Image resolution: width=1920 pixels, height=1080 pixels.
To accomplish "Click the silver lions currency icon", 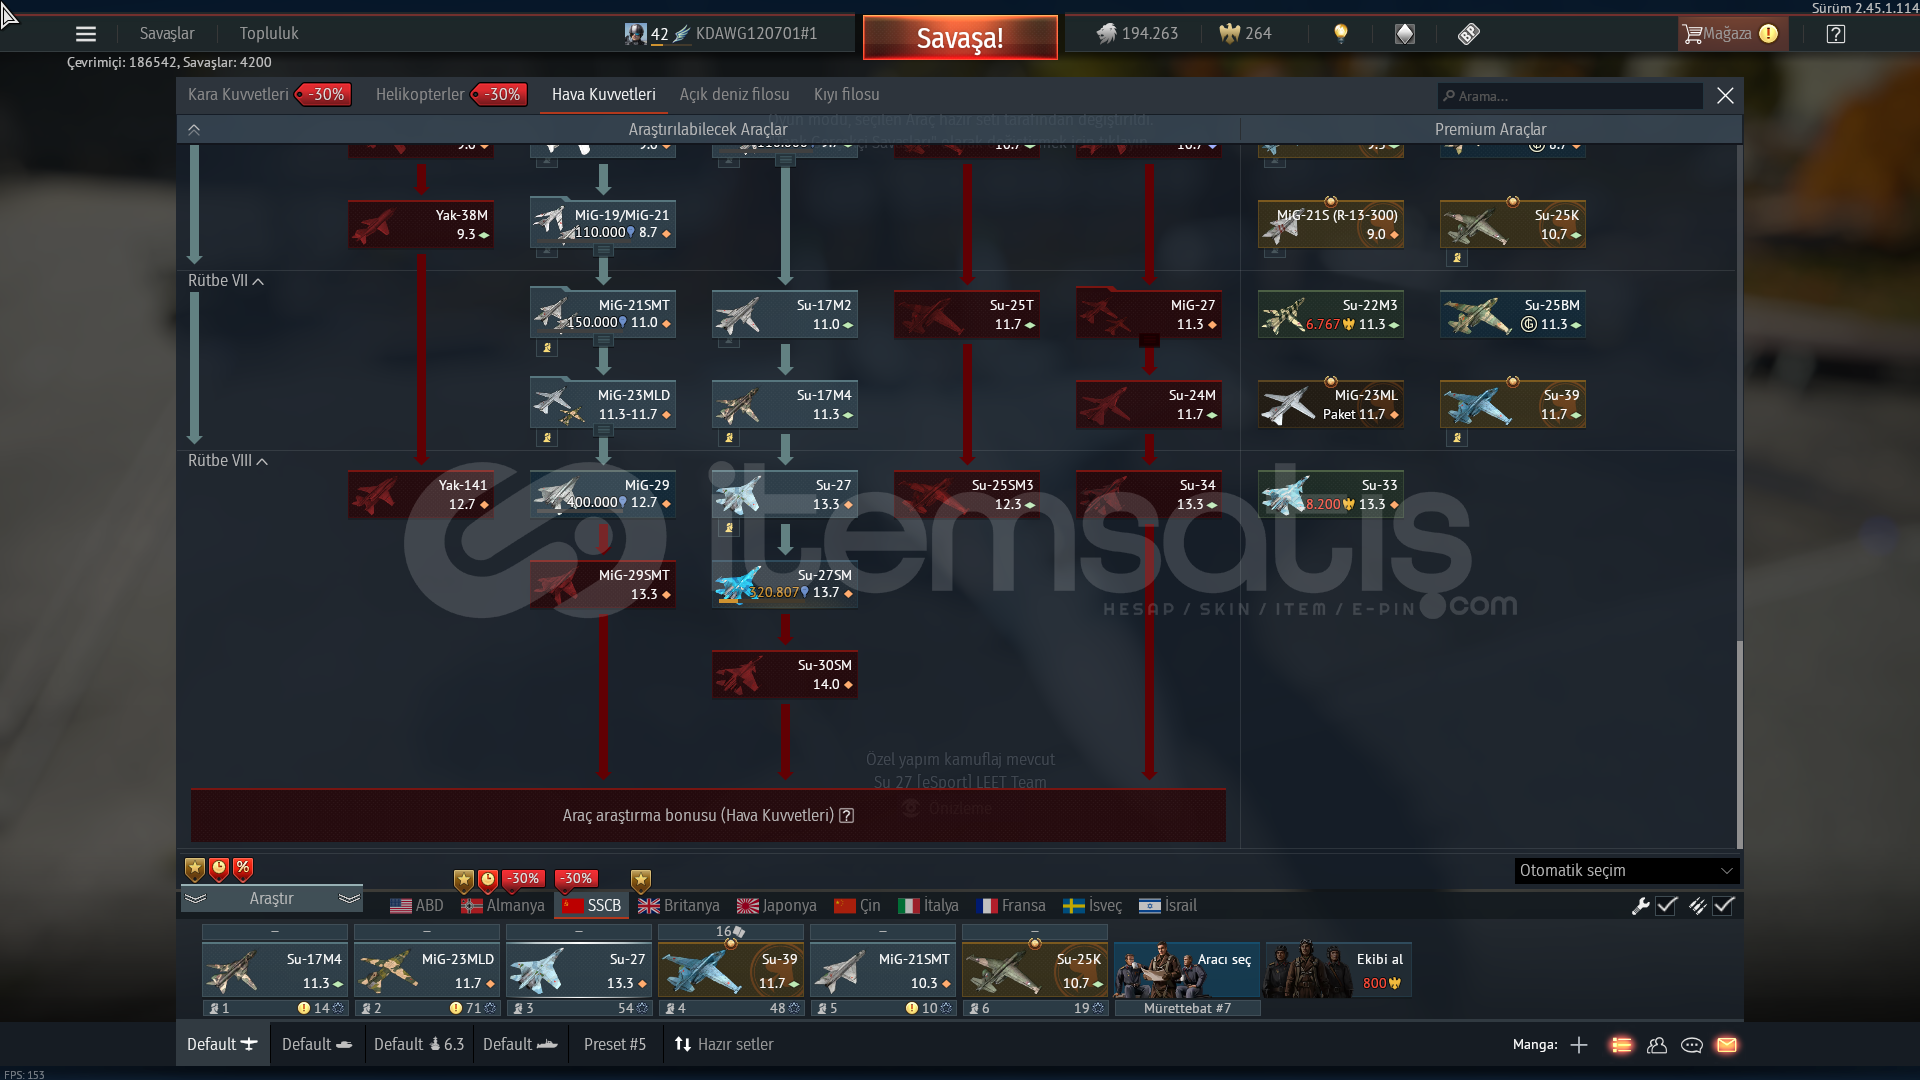I will (1106, 34).
